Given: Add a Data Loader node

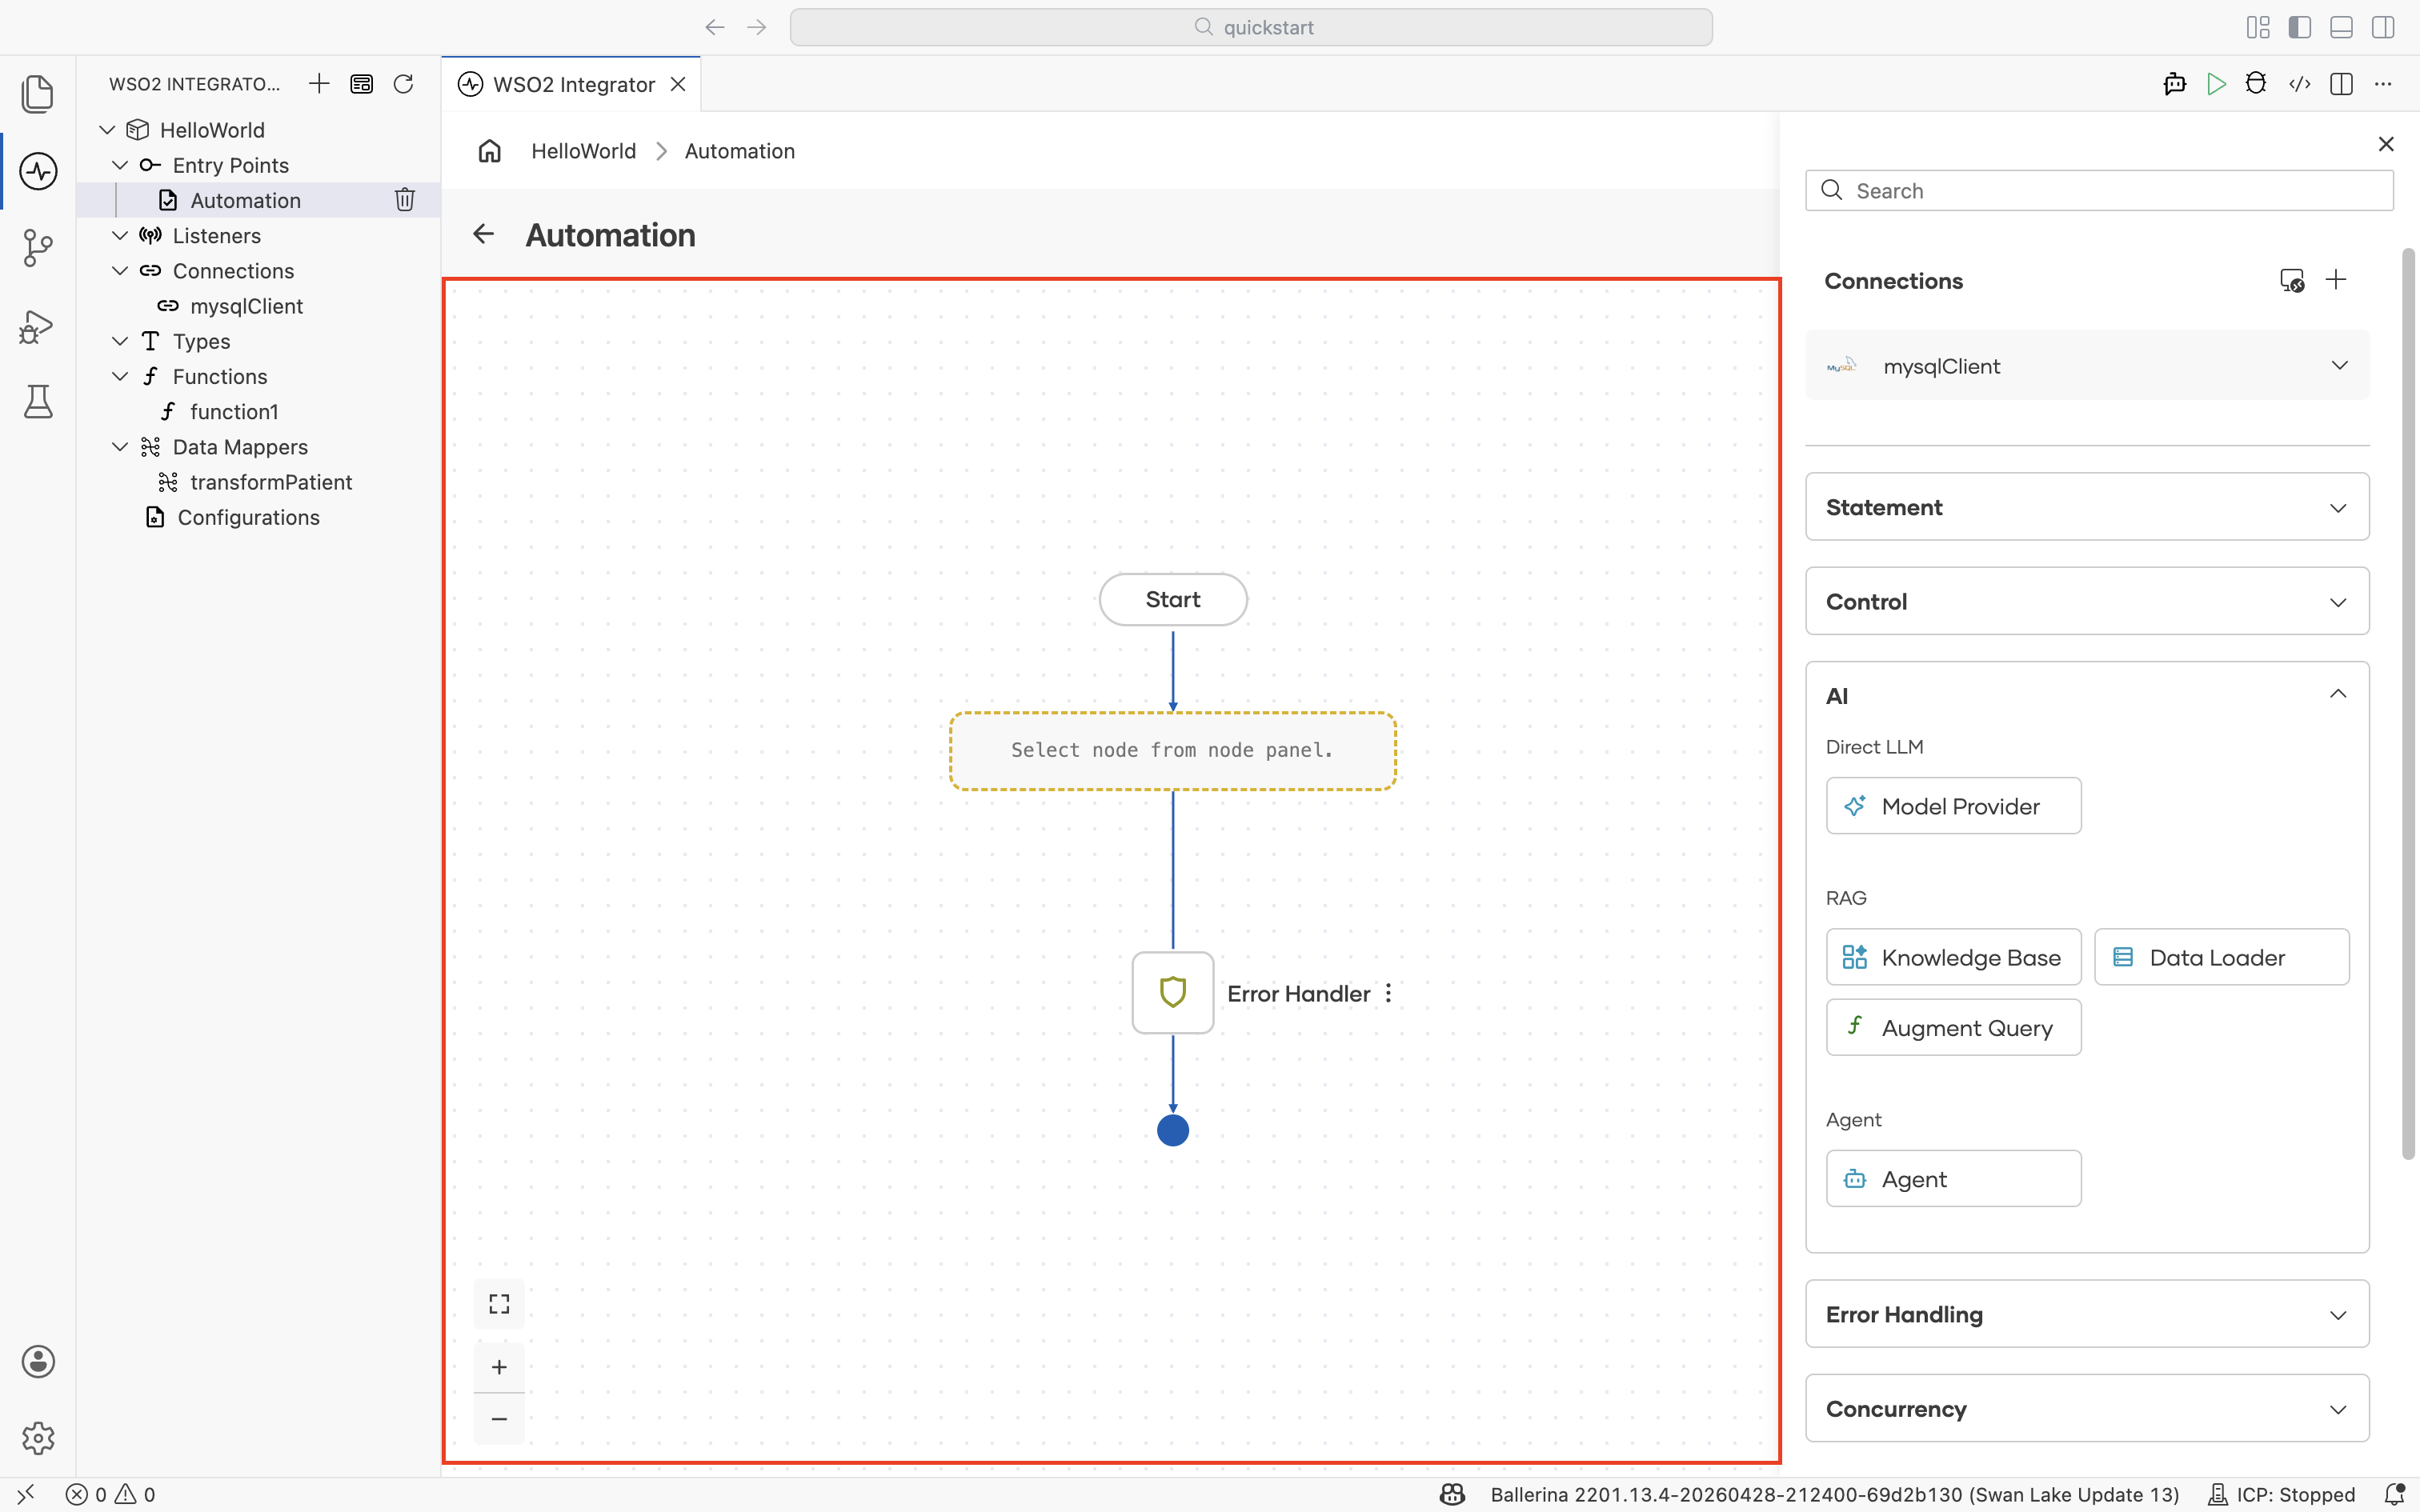Looking at the screenshot, I should (2221, 957).
